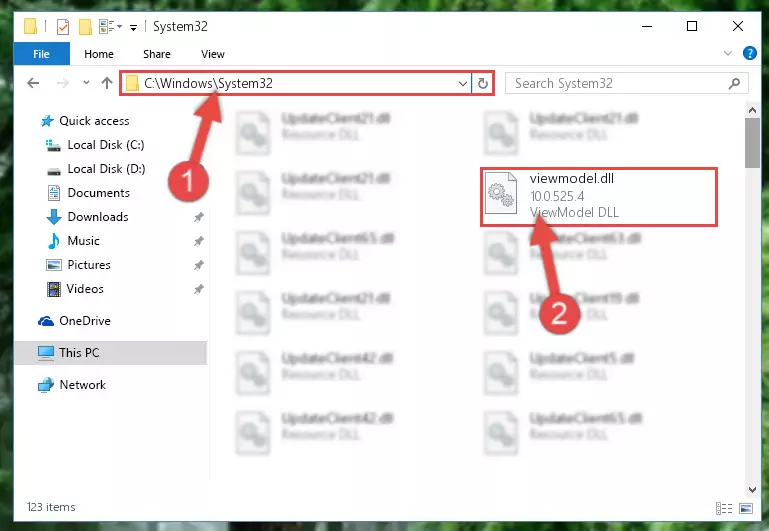Click the Properties quick access toolbar icon
This screenshot has width=769, height=531.
click(63, 27)
